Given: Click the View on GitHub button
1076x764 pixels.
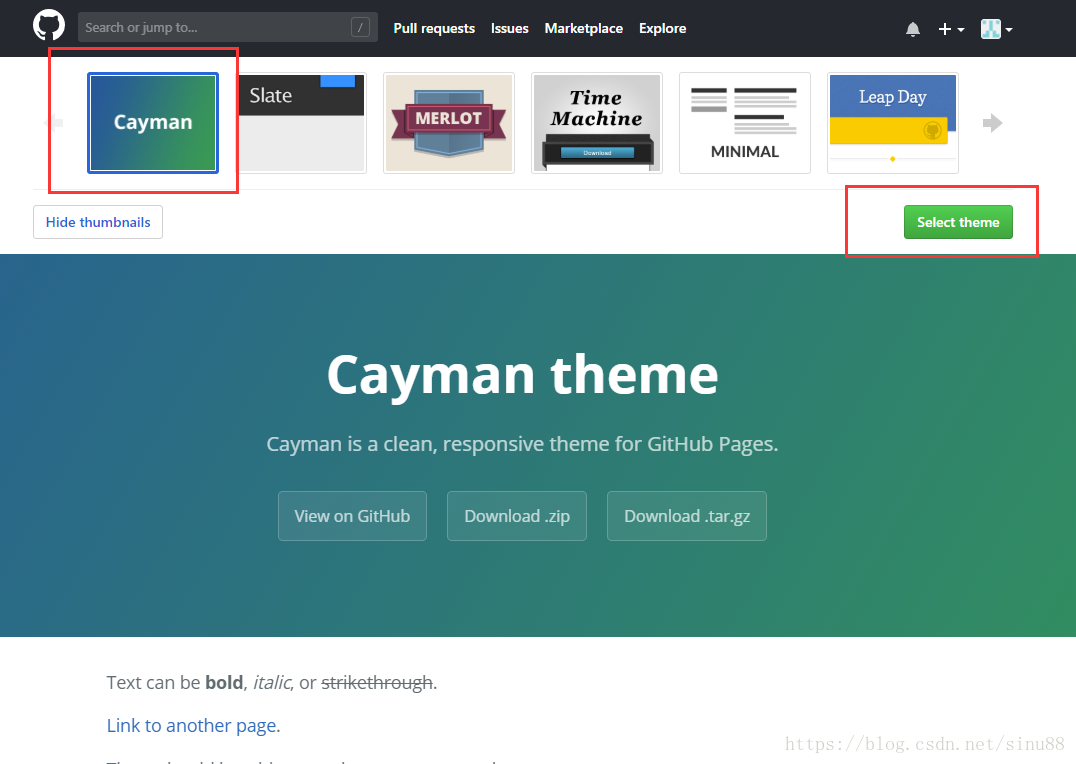Looking at the screenshot, I should point(352,516).
